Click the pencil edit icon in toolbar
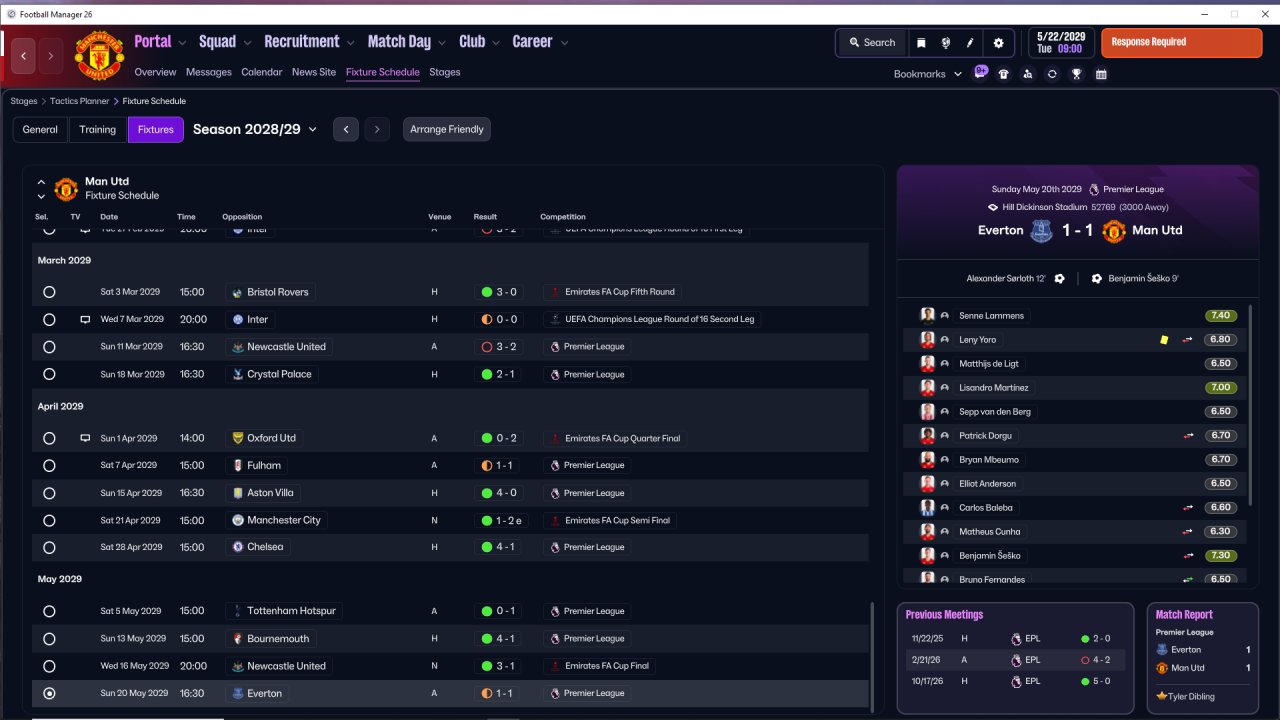This screenshot has width=1280, height=720. (x=970, y=43)
